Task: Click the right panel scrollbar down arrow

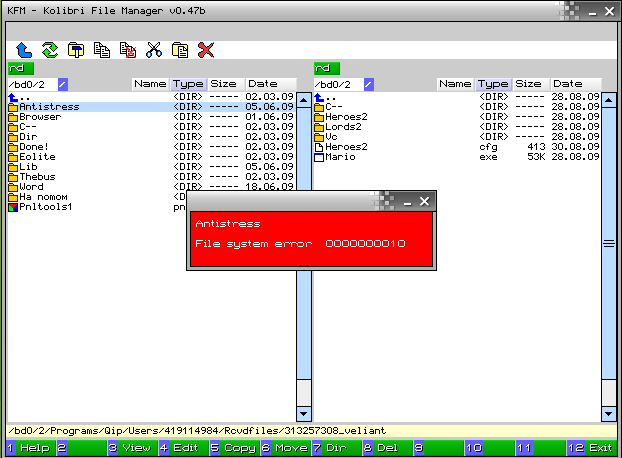Action: coord(608,412)
